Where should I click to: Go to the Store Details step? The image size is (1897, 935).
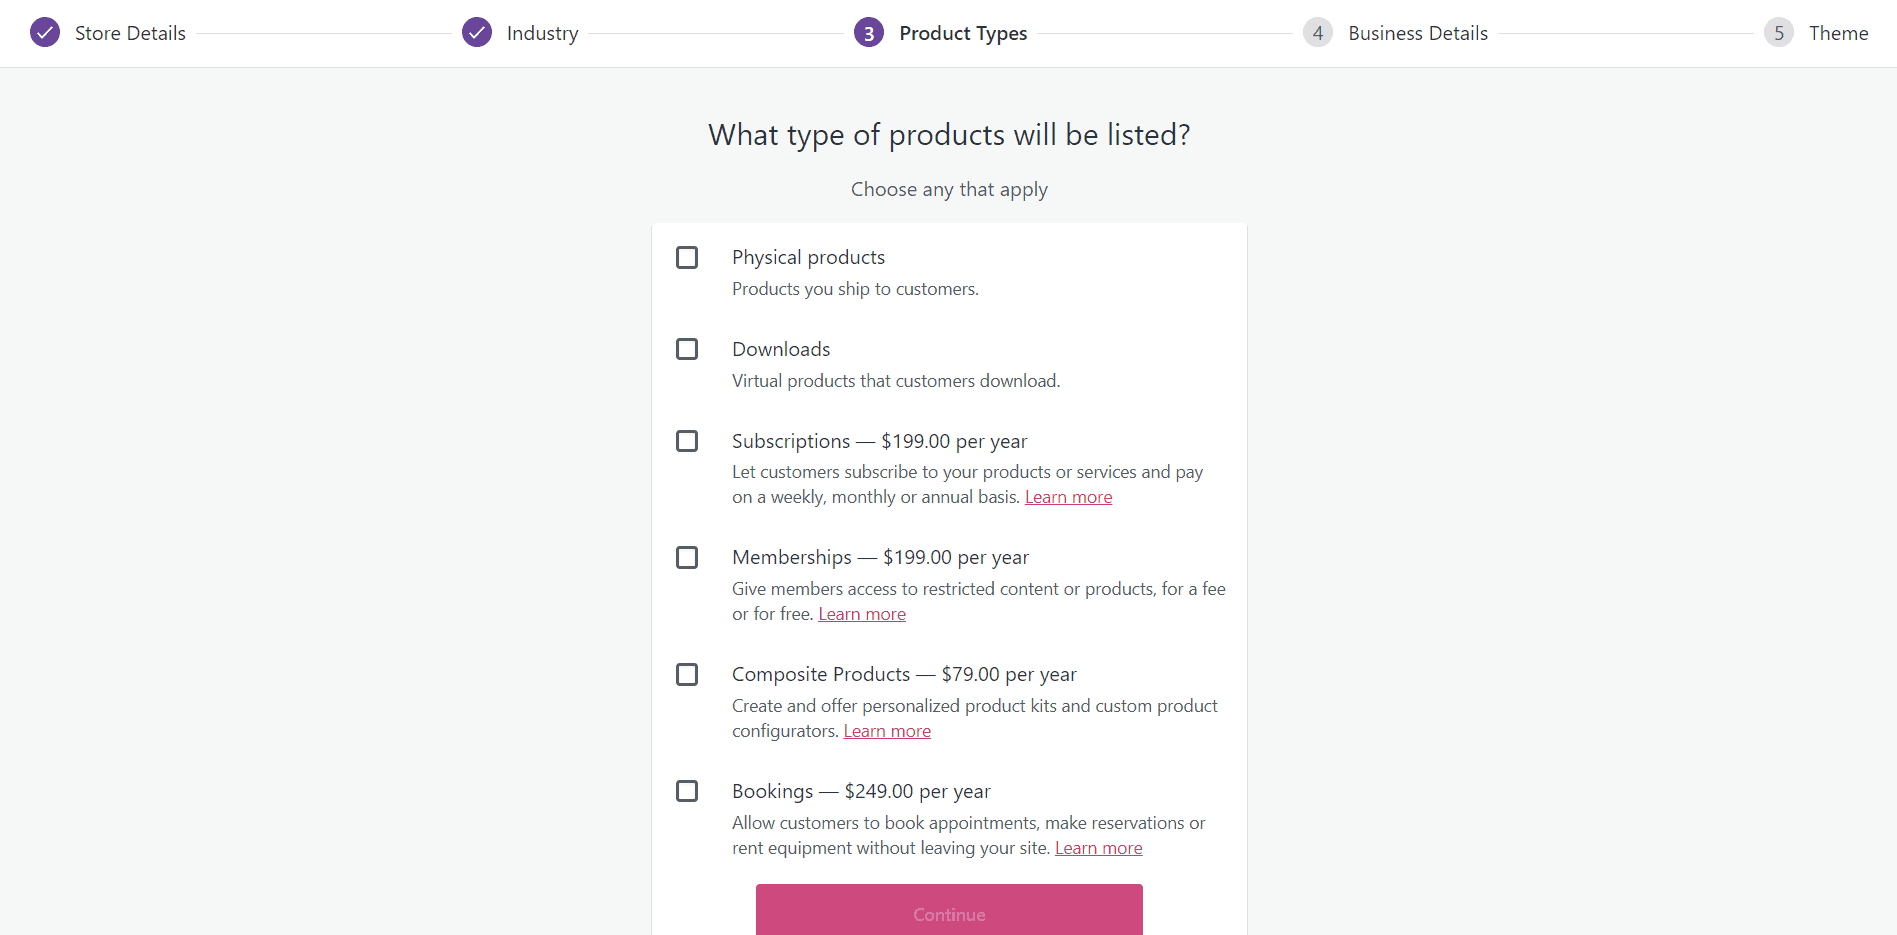[x=130, y=33]
